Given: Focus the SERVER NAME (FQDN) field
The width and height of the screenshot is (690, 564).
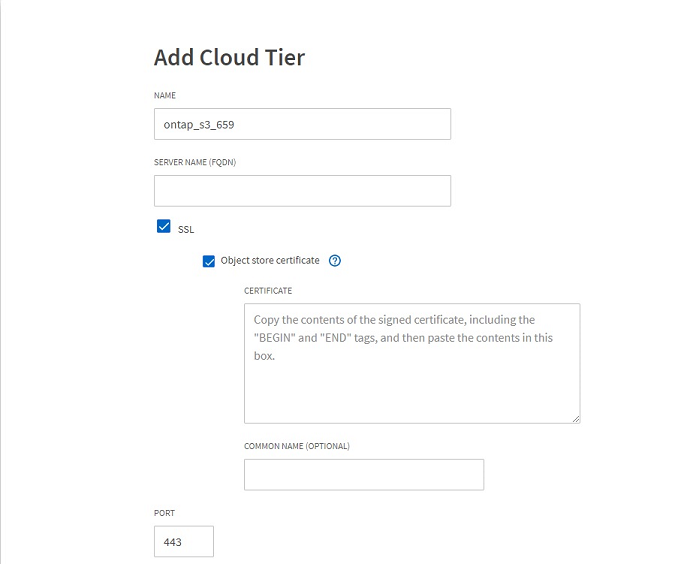Looking at the screenshot, I should pos(302,191).
